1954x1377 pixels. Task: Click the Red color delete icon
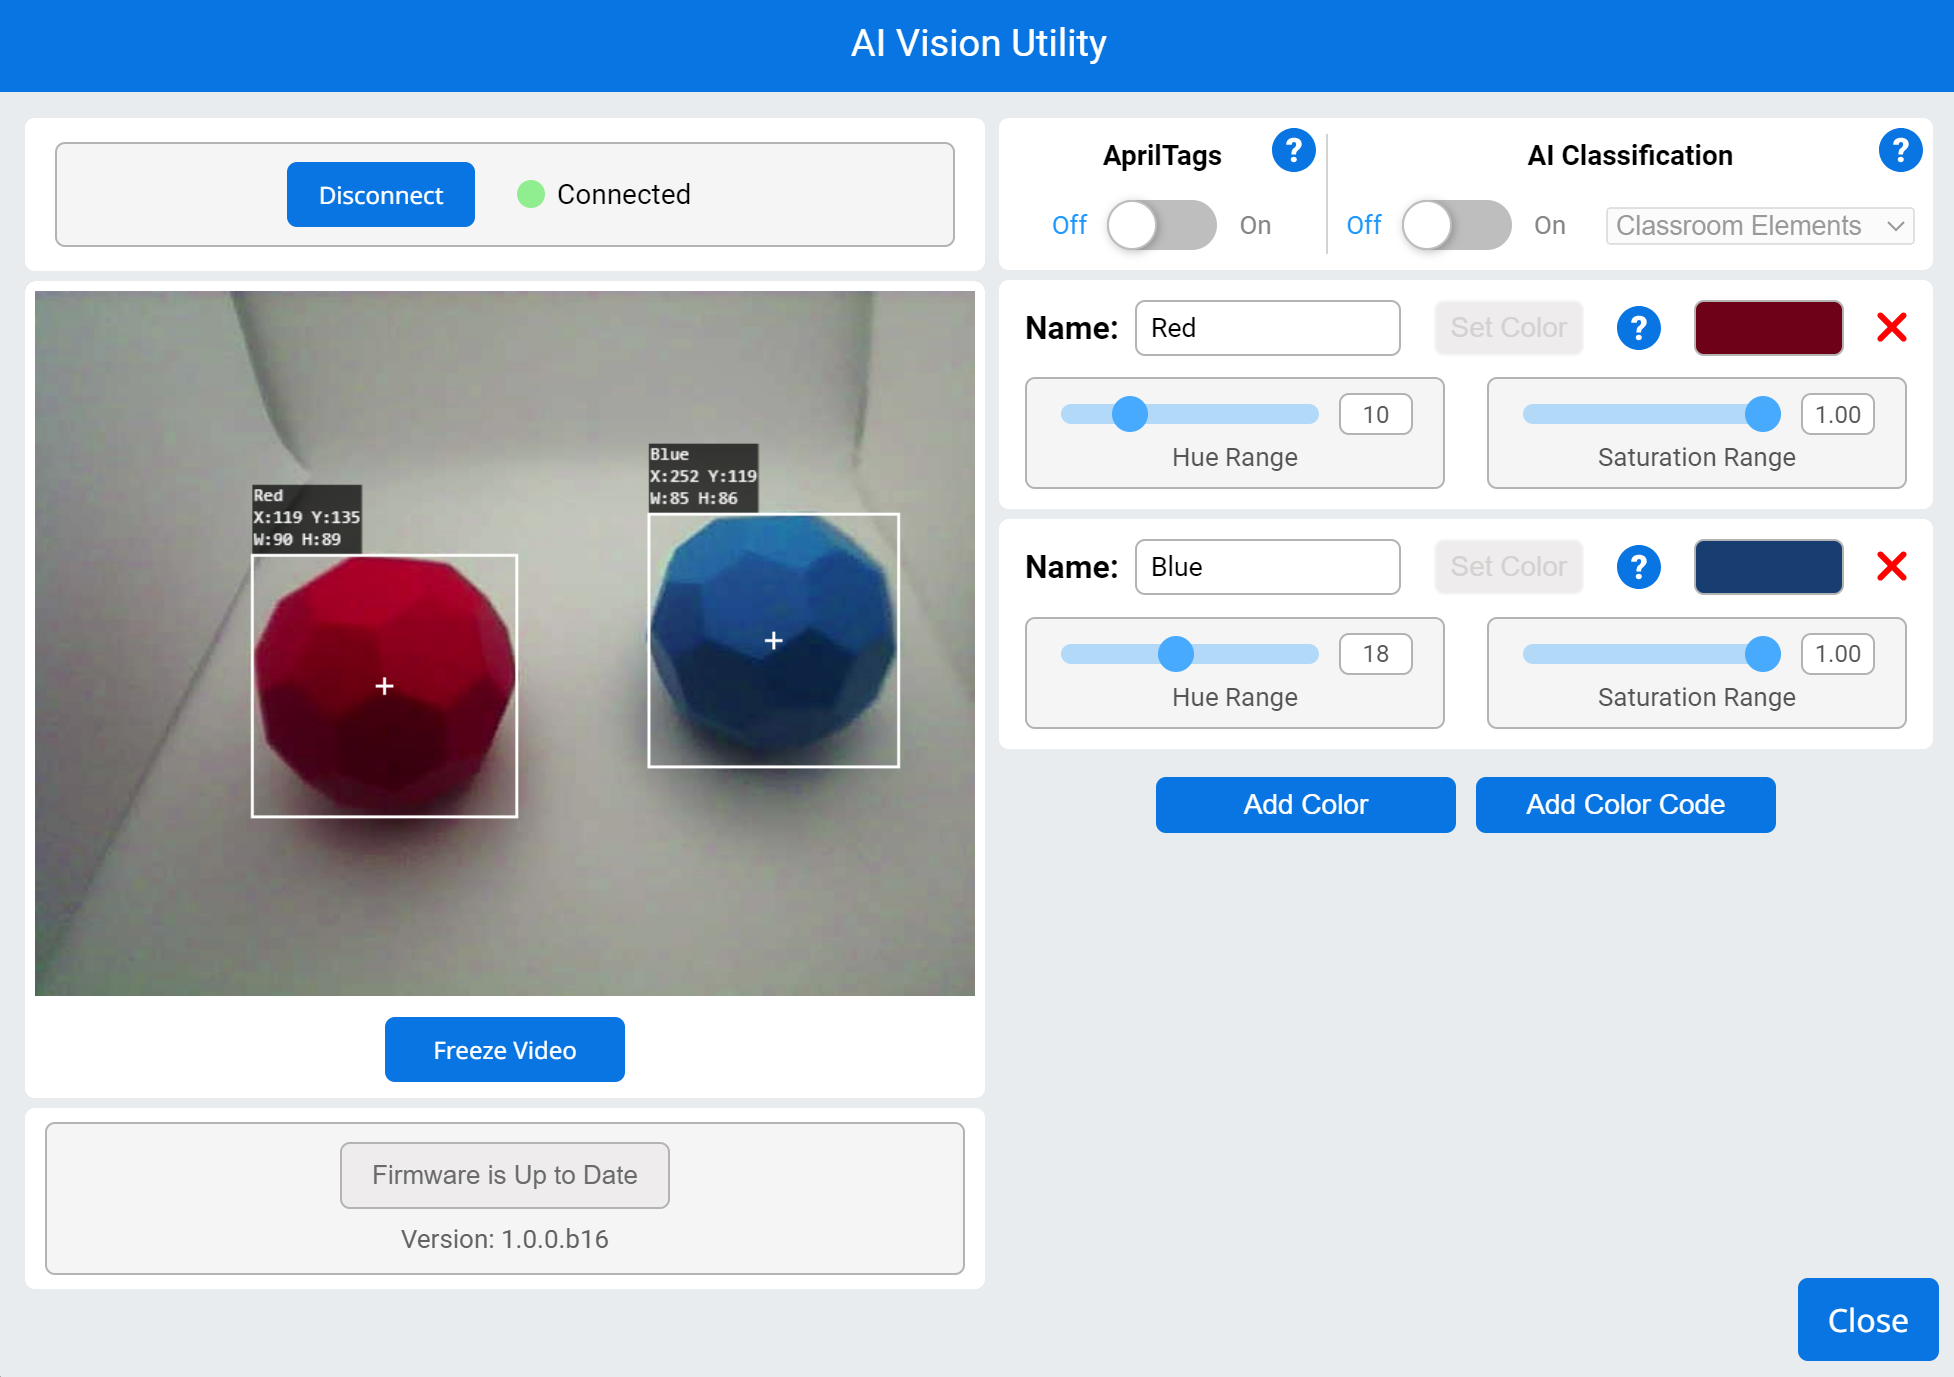point(1893,328)
